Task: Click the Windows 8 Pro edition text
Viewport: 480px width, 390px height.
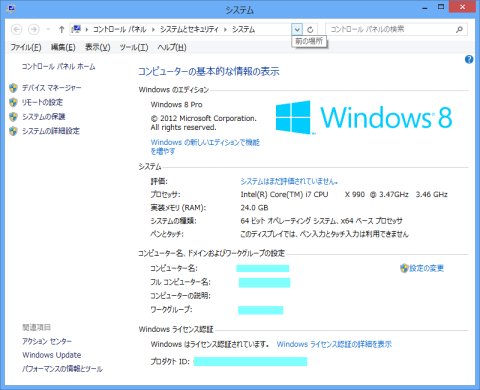Action: pos(176,105)
